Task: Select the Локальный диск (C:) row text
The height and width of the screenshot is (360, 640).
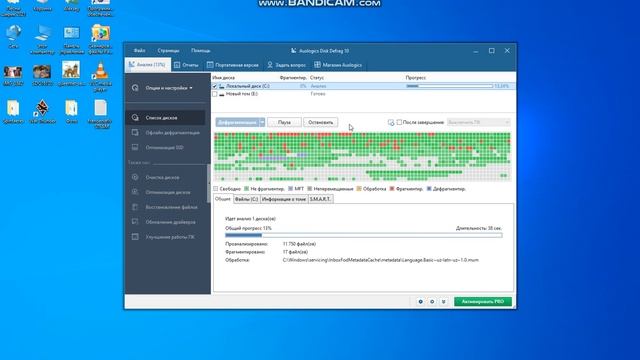Action: [248, 86]
